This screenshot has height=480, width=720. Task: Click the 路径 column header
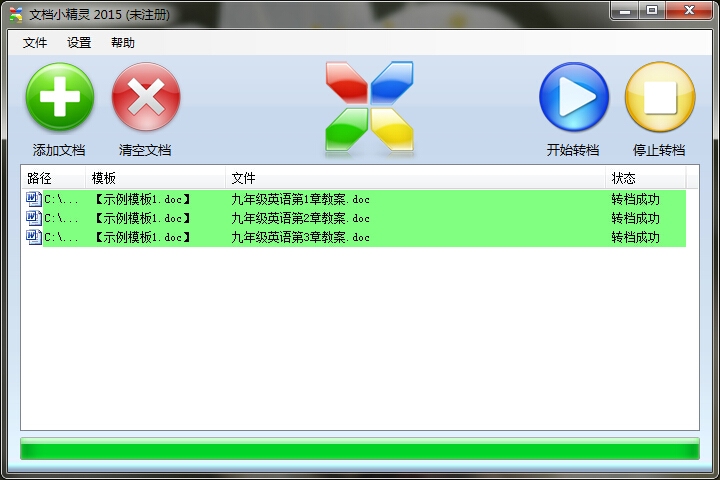point(53,178)
